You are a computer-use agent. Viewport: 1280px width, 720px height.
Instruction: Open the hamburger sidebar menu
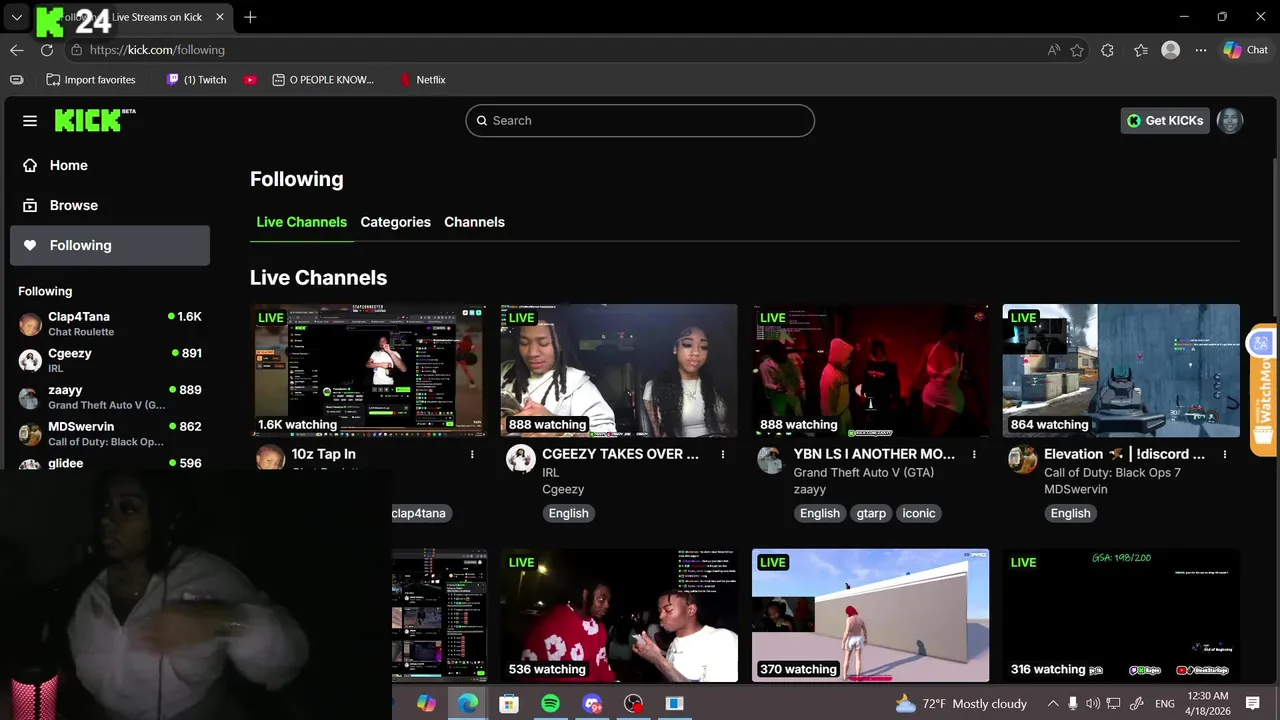[x=30, y=121]
